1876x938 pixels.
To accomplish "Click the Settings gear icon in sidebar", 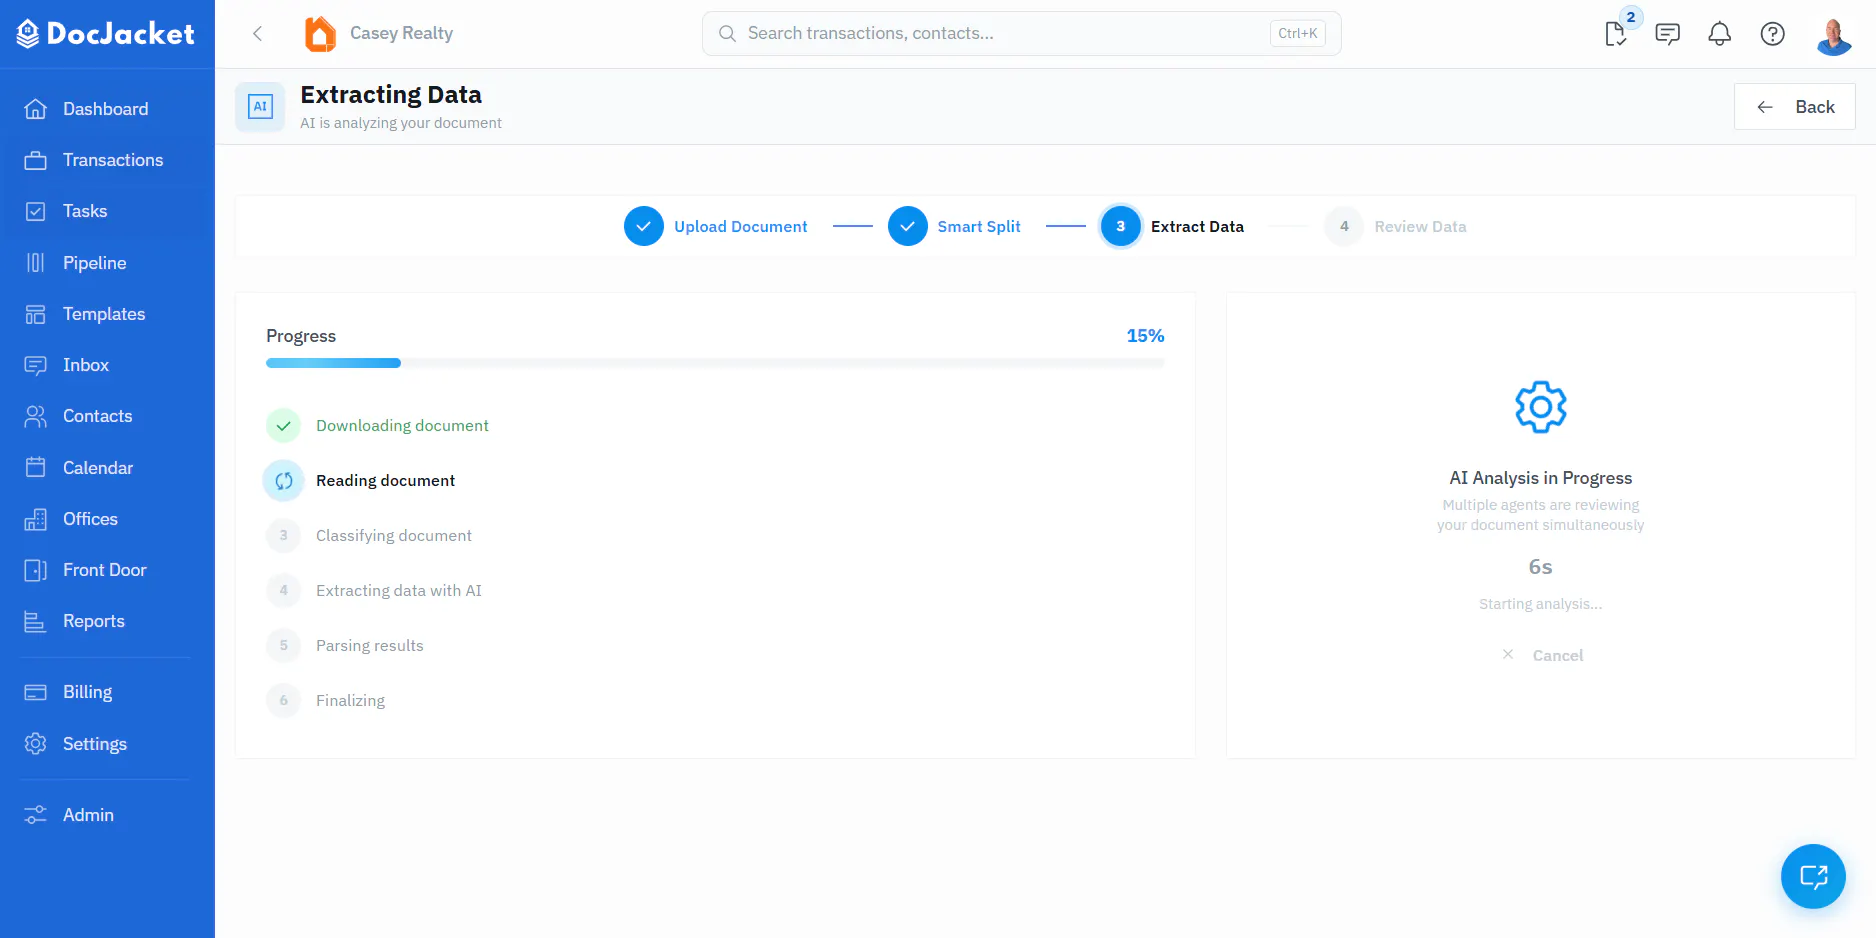I will pos(36,744).
